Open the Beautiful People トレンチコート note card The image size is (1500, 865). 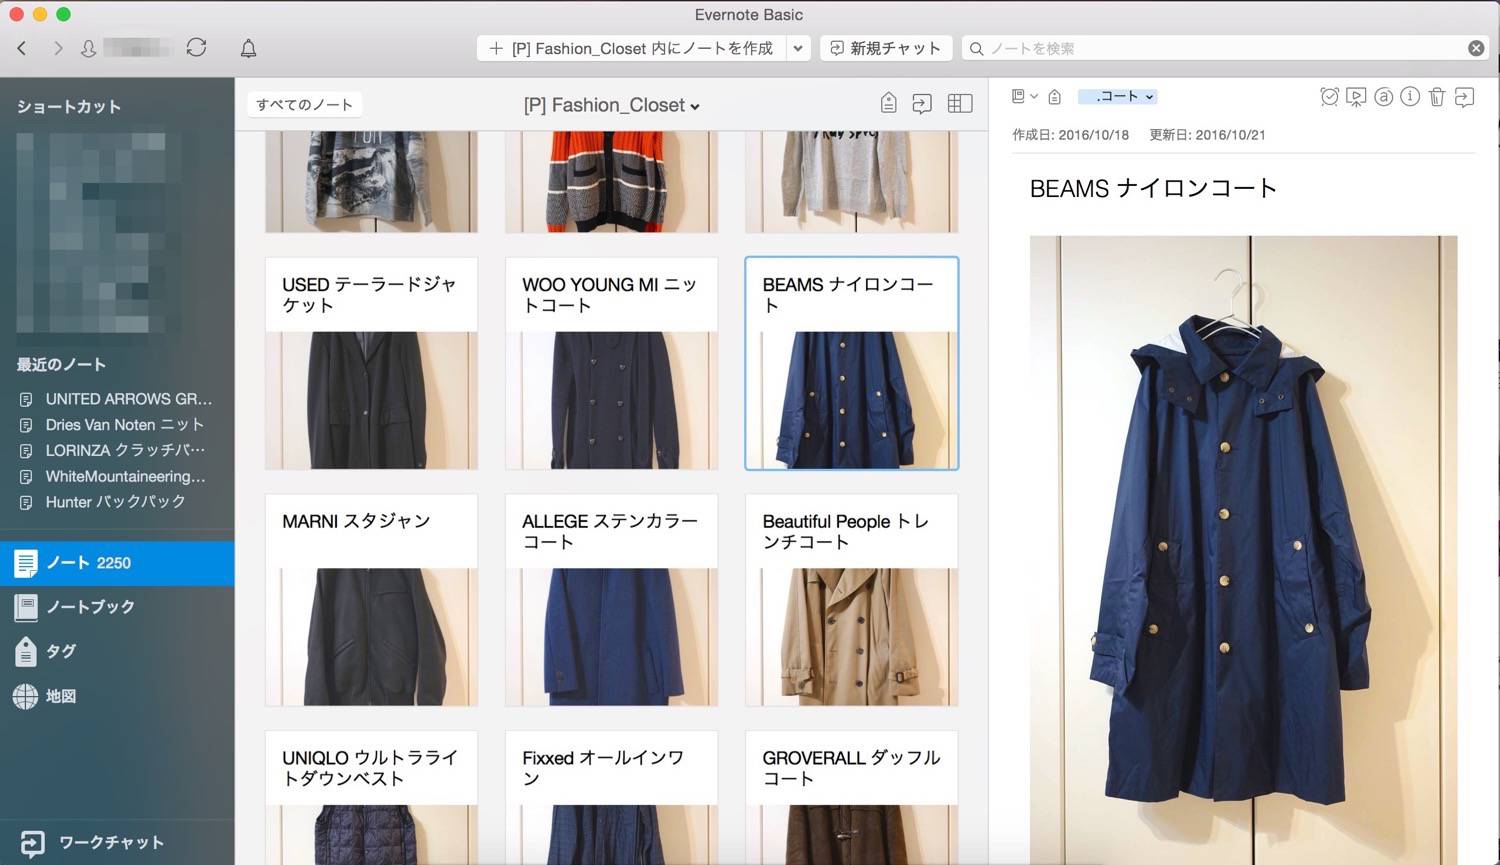(x=851, y=600)
